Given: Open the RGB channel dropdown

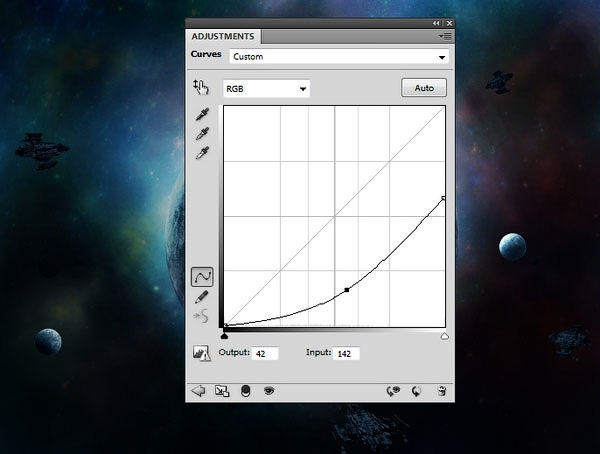Looking at the screenshot, I should coord(266,89).
